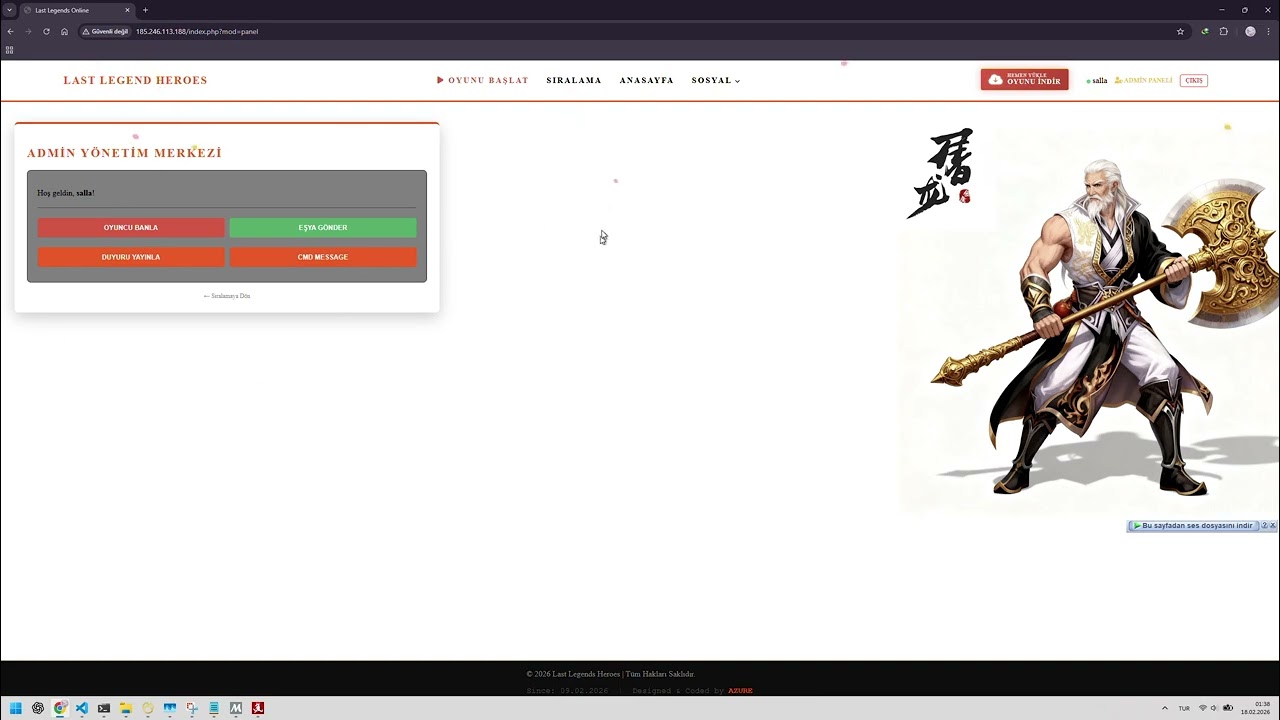1280x720 pixels.
Task: Click the TUR language indicator
Action: click(1184, 708)
